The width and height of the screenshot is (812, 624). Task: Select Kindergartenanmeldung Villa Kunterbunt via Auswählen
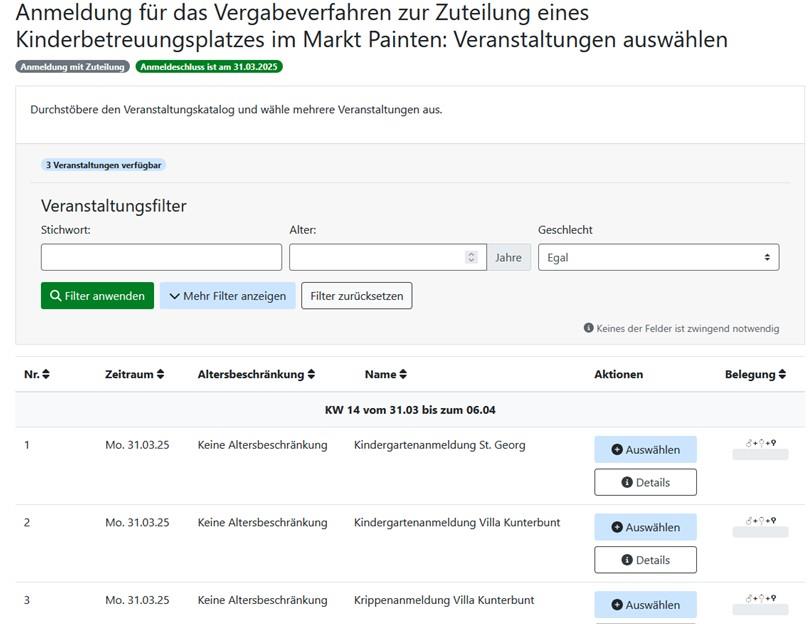[646, 527]
